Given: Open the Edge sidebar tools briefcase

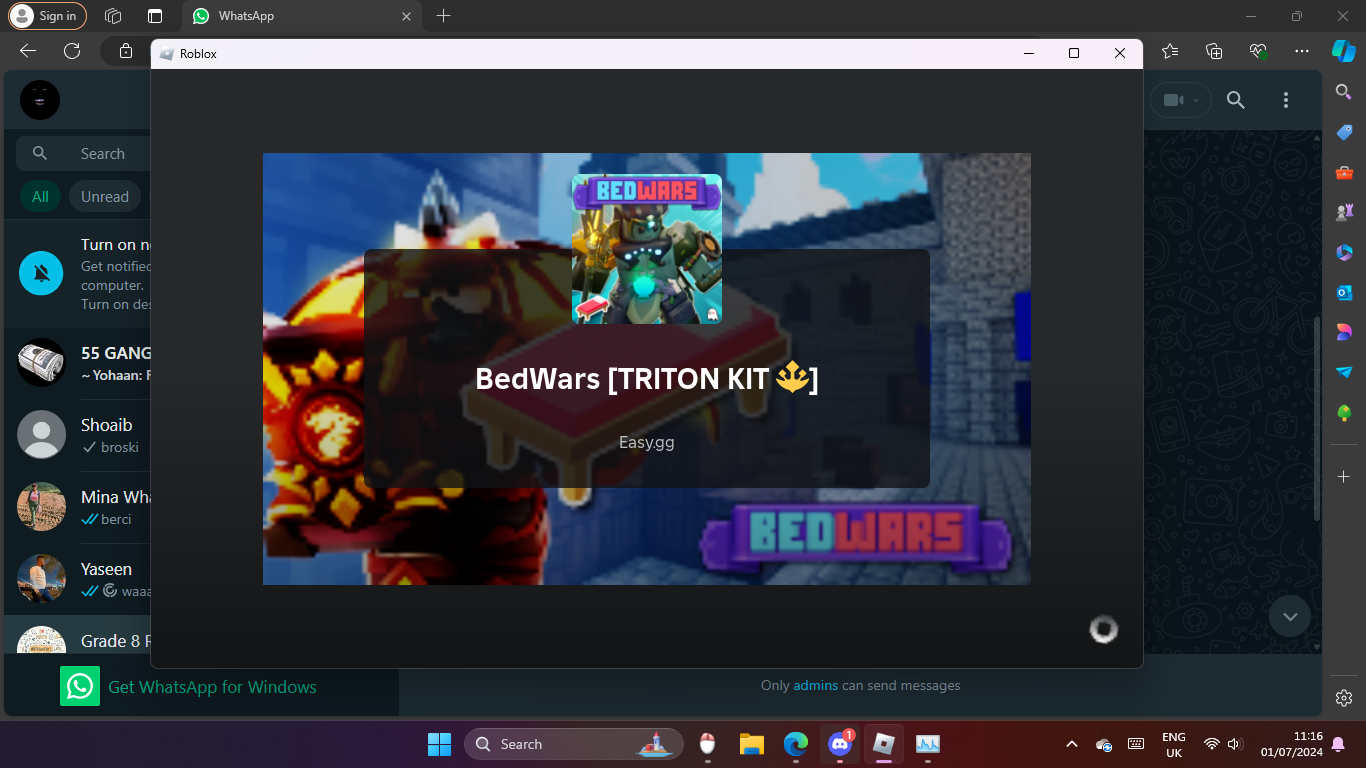Looking at the screenshot, I should click(x=1344, y=172).
